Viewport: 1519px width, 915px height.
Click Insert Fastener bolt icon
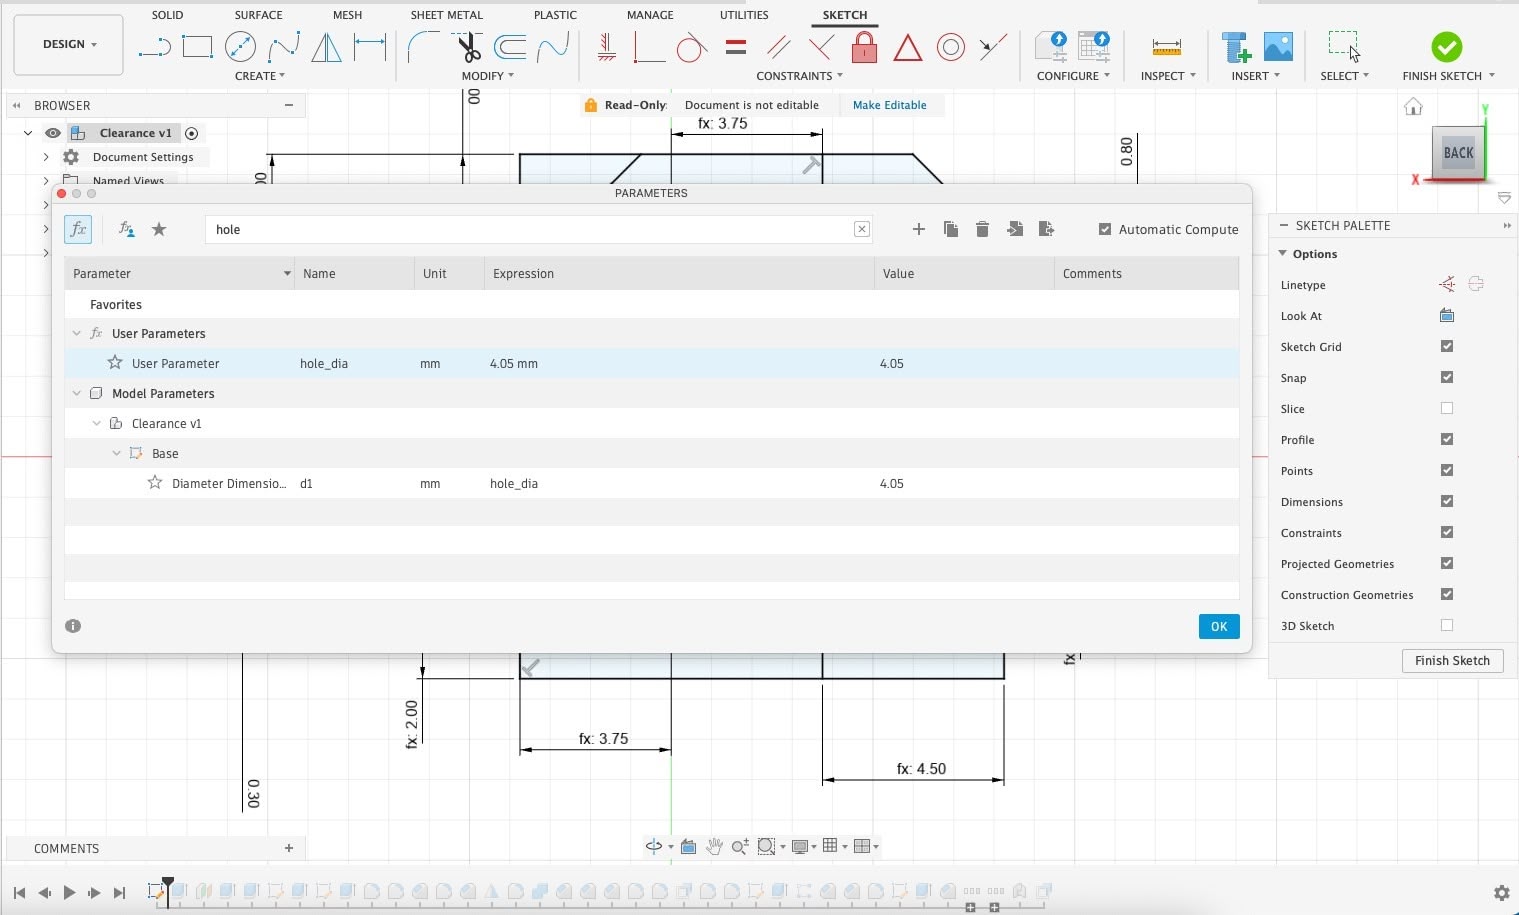click(x=1236, y=47)
